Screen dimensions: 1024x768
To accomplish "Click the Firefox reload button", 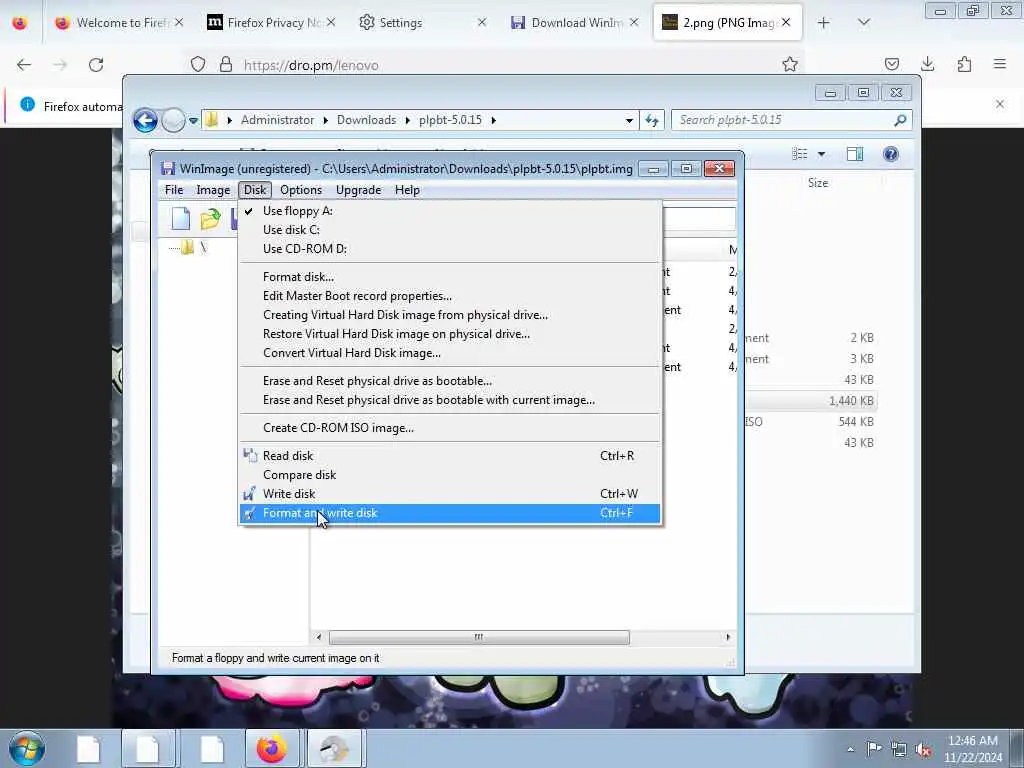I will (x=96, y=65).
